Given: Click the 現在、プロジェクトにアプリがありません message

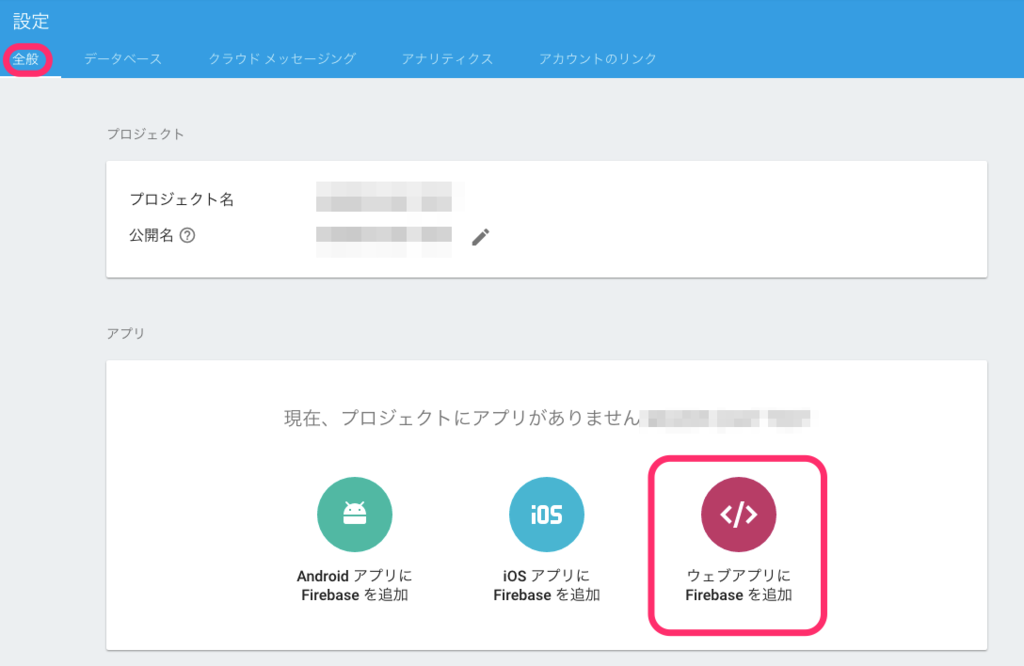Looking at the screenshot, I should click(x=461, y=418).
